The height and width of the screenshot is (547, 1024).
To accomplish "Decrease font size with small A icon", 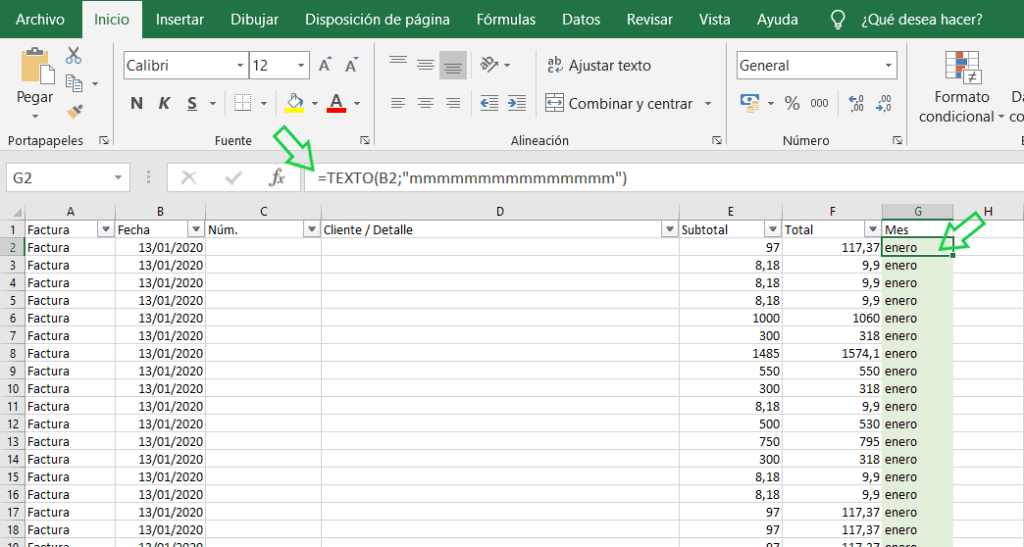I will [x=351, y=65].
